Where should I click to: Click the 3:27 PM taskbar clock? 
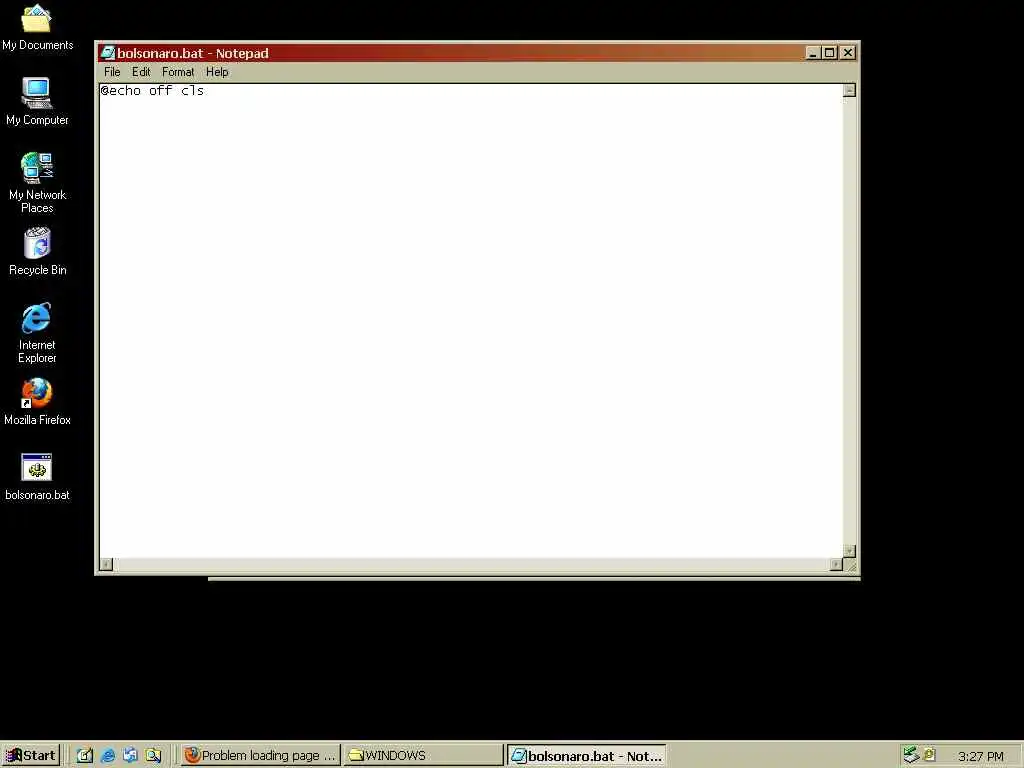980,756
